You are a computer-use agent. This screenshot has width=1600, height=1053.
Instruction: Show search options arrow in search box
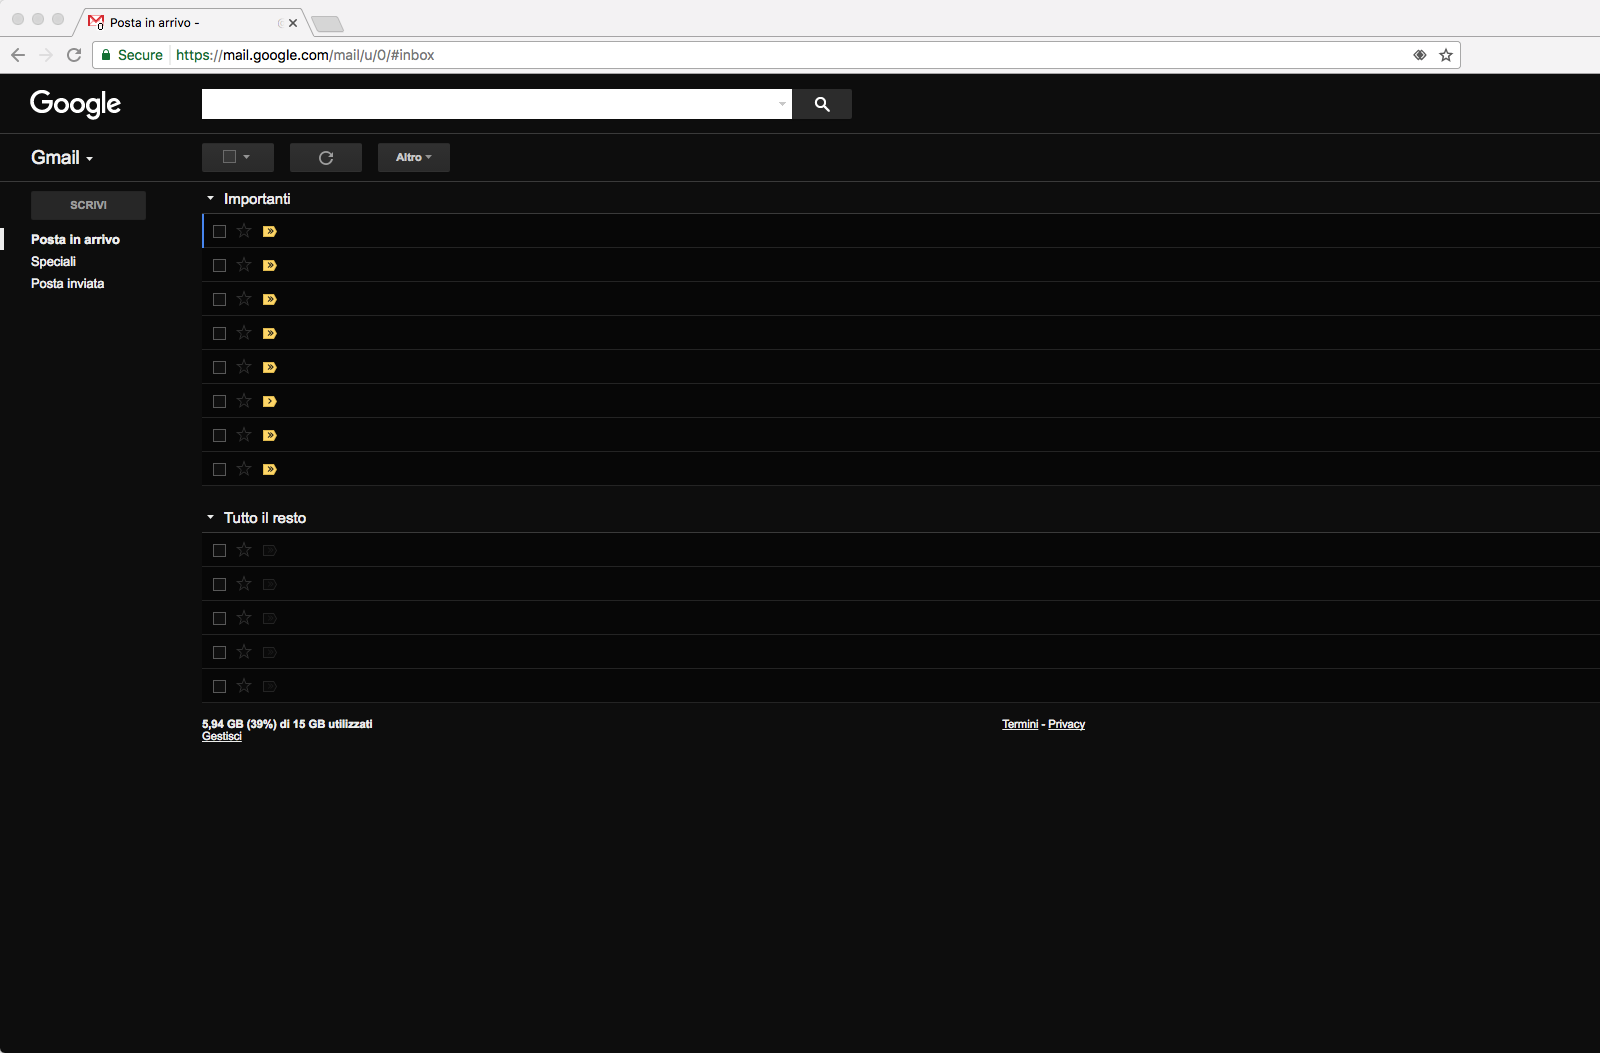[x=782, y=104]
